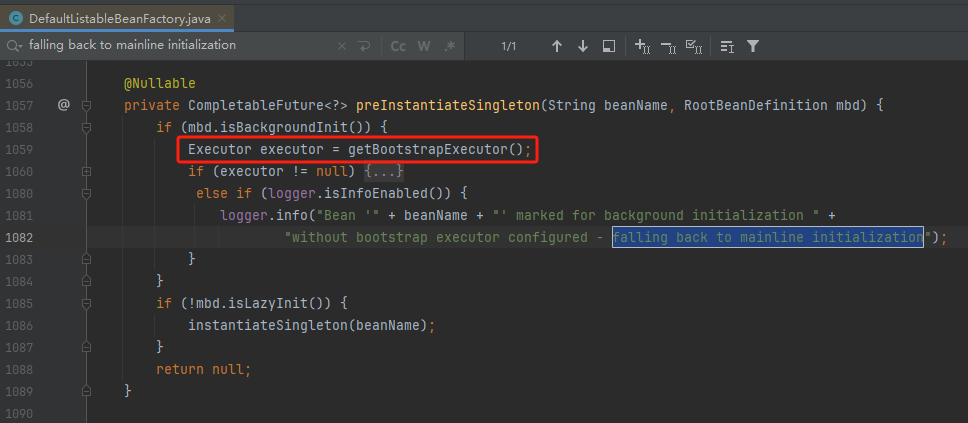Unselect current occurrence icon
This screenshot has height=423, width=968.
point(668,46)
